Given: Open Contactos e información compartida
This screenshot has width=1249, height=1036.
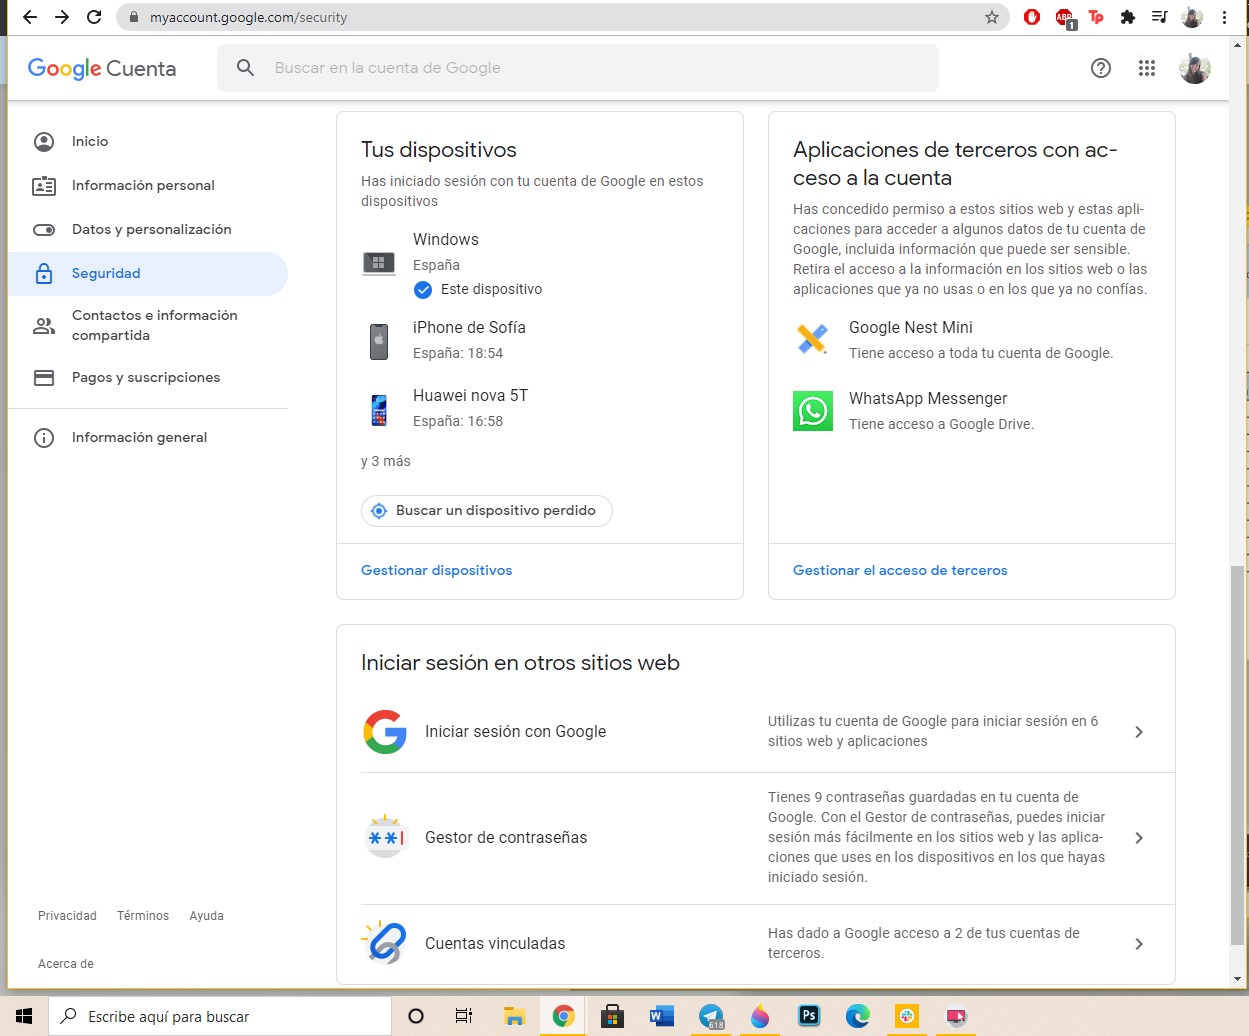Looking at the screenshot, I should (148, 325).
